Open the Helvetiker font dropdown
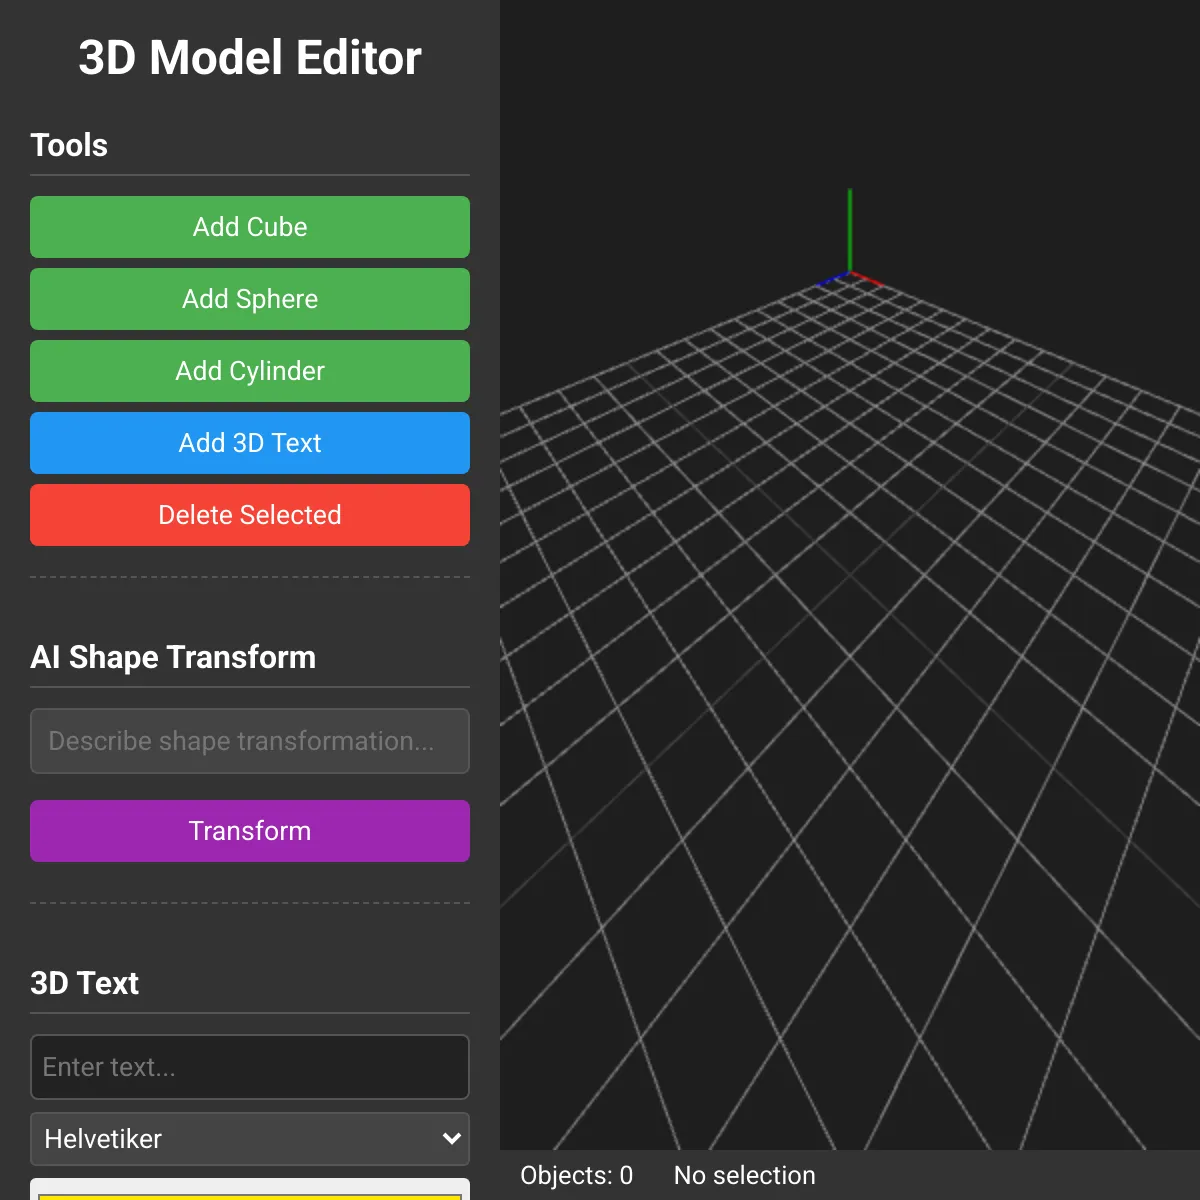 pyautogui.click(x=250, y=1139)
